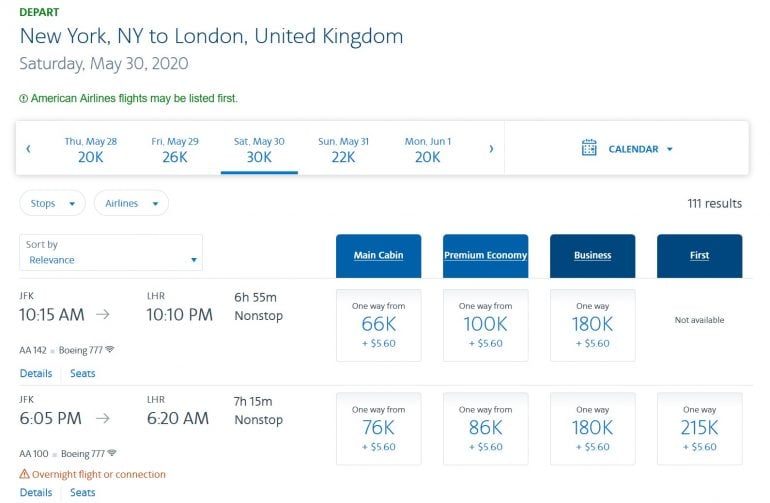View Seats link for flight AA 100
The height and width of the screenshot is (503, 770).
[83, 492]
